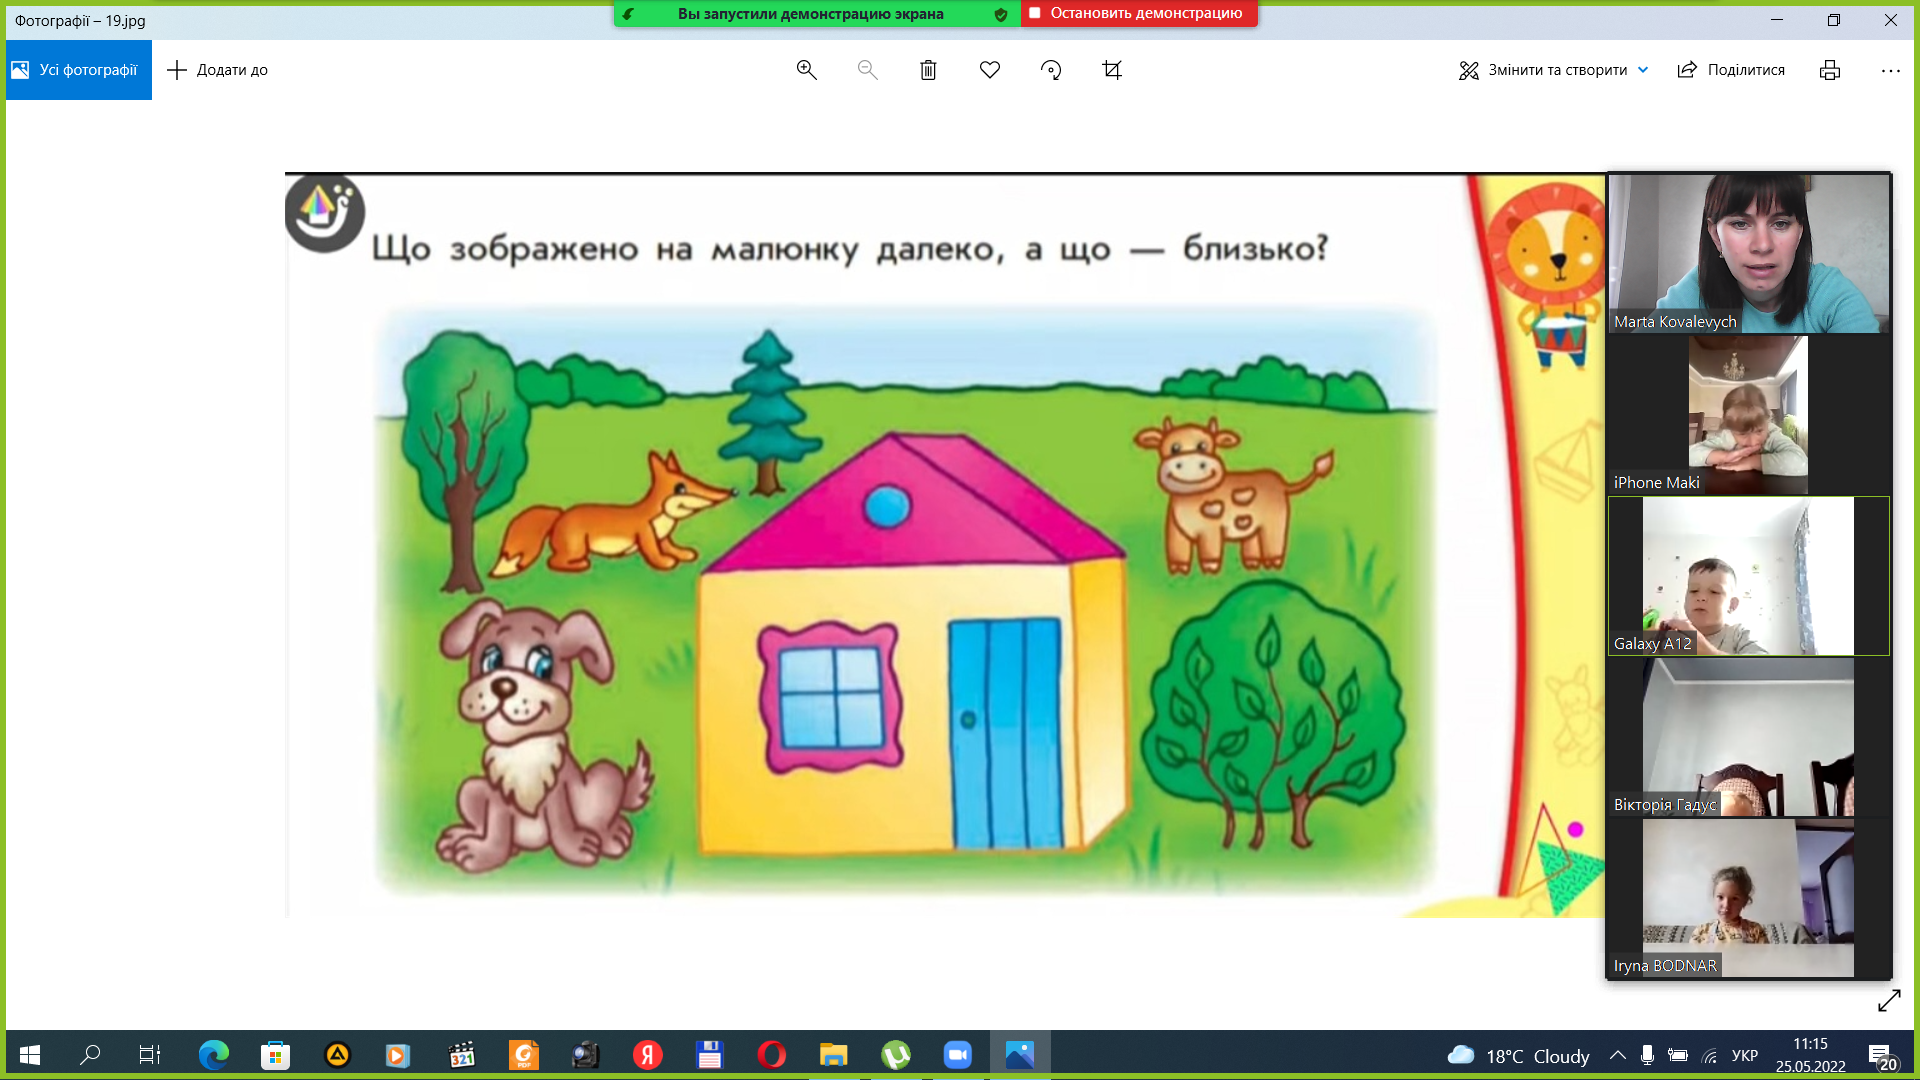
Task: Switch the УКР input language
Action: click(1745, 1055)
